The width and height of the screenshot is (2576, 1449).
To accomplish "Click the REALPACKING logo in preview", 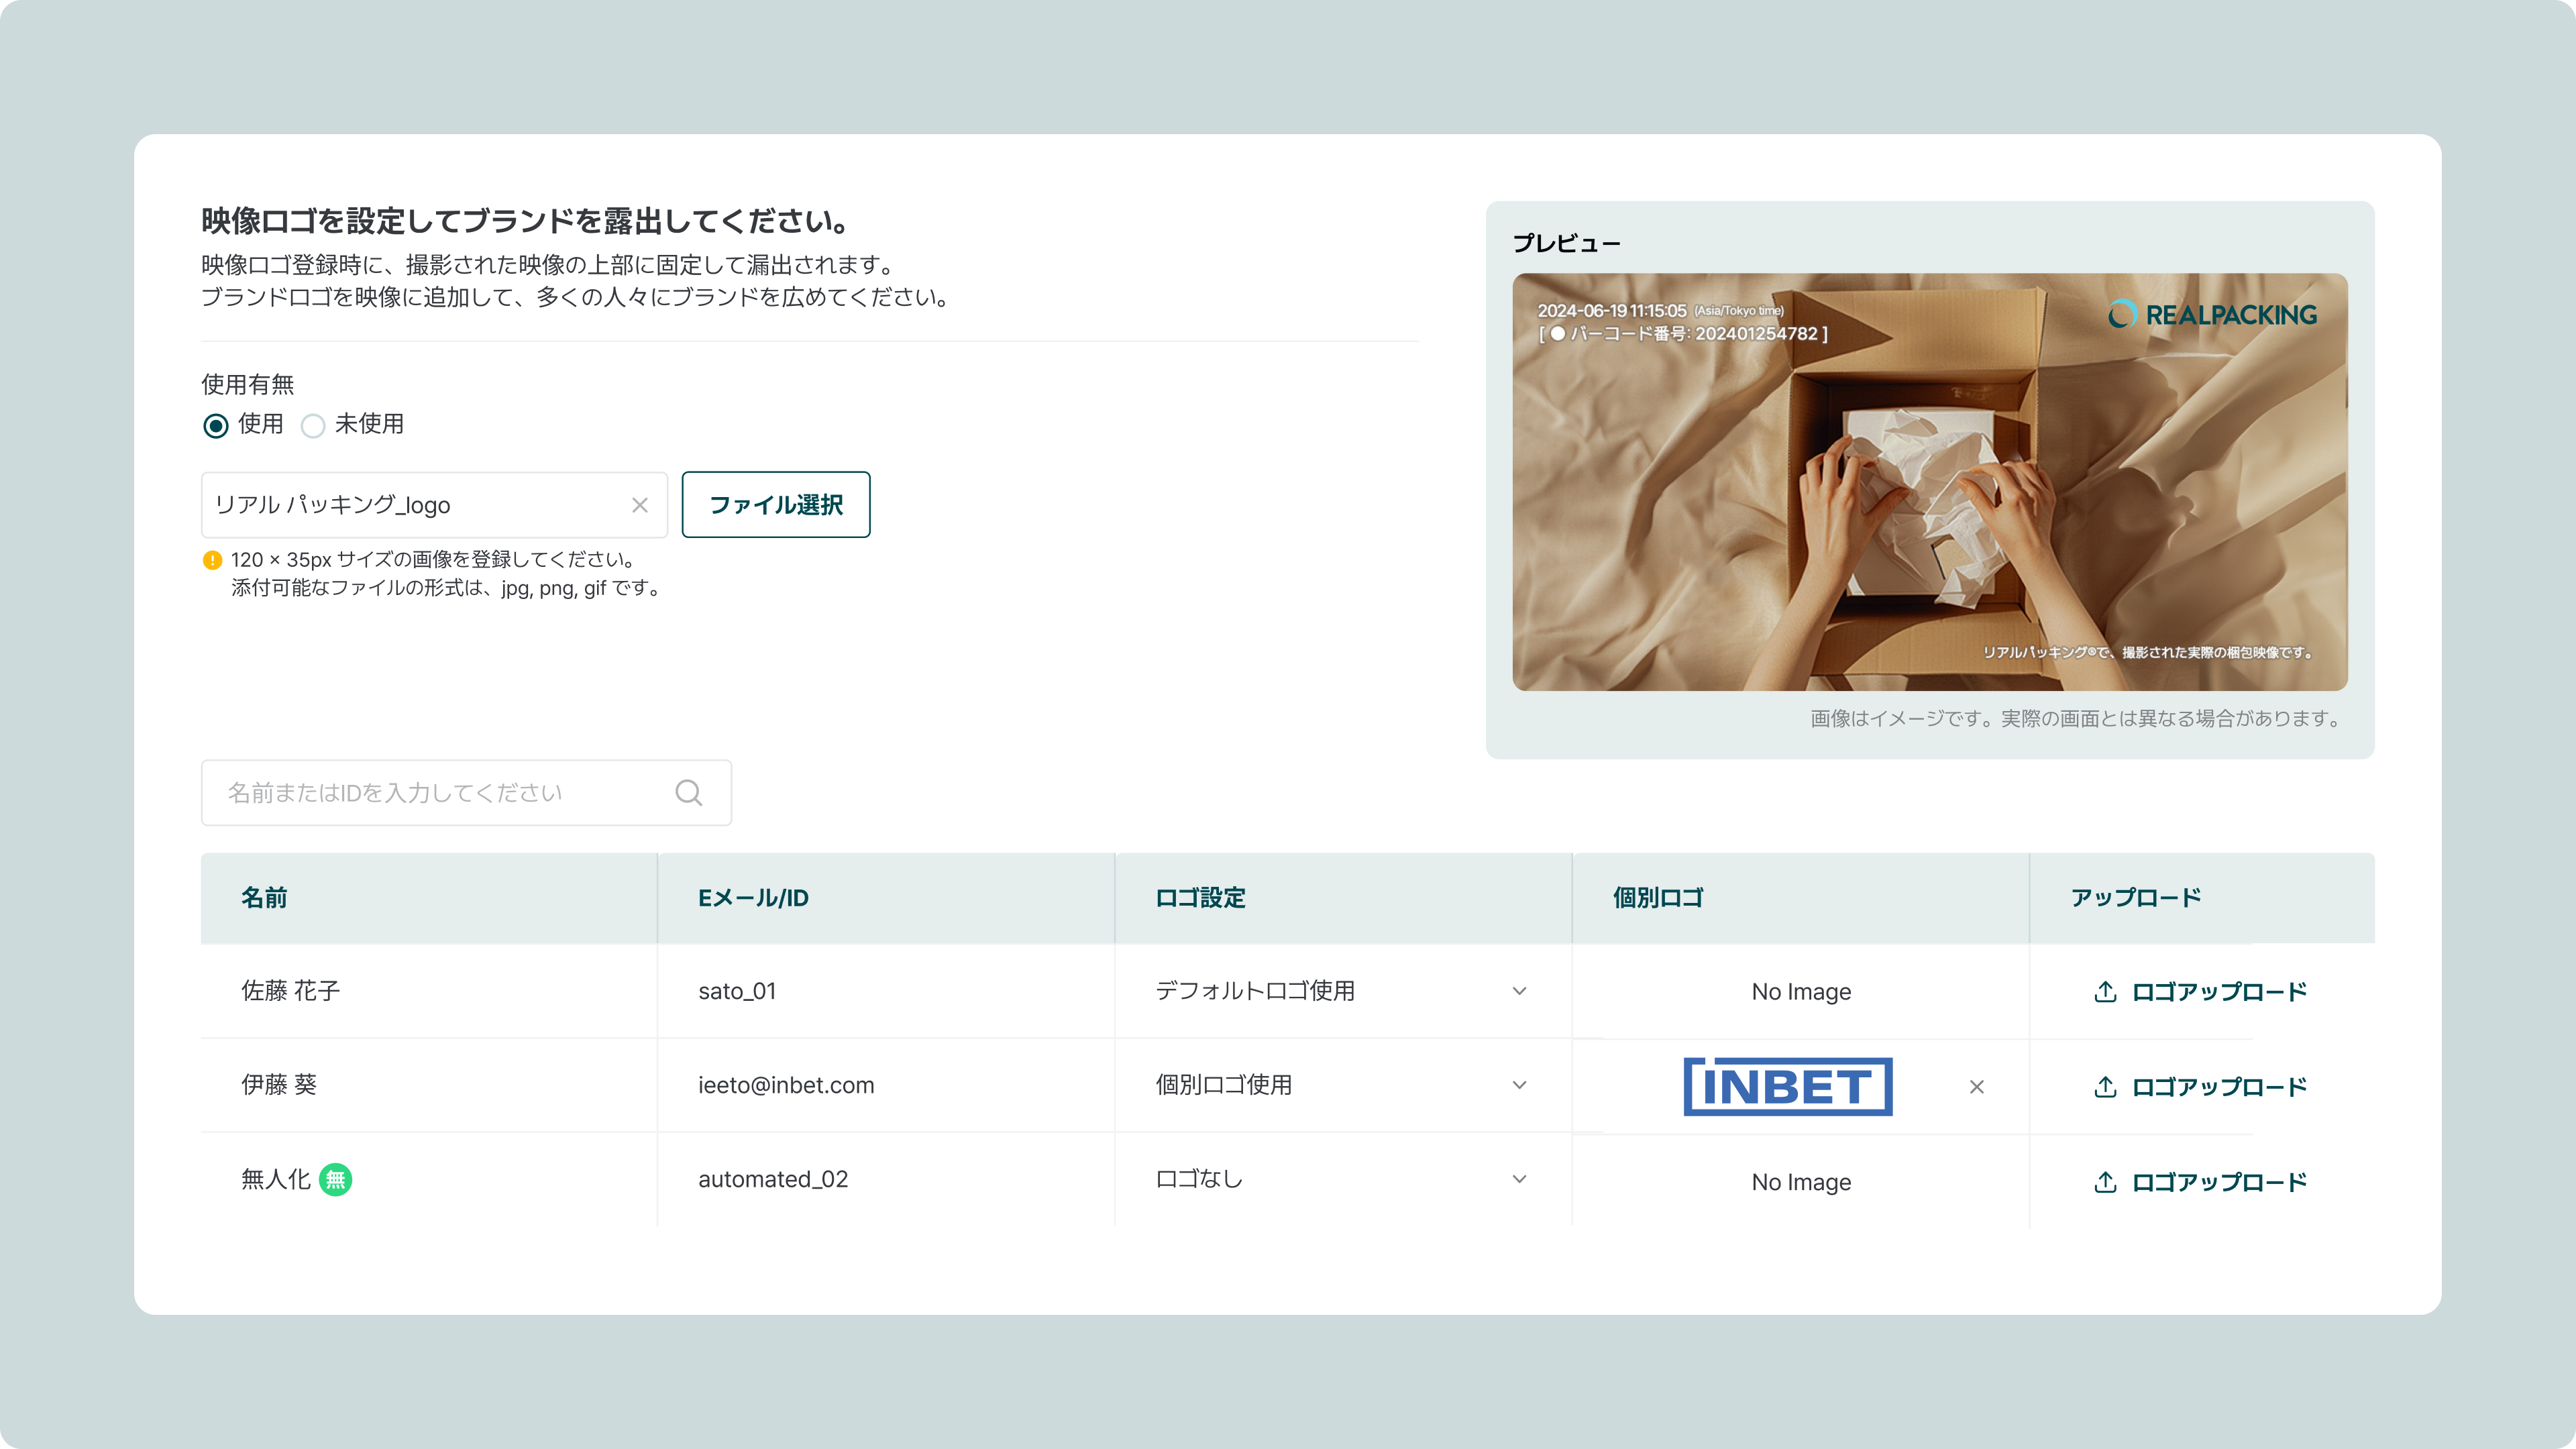I will point(2212,315).
